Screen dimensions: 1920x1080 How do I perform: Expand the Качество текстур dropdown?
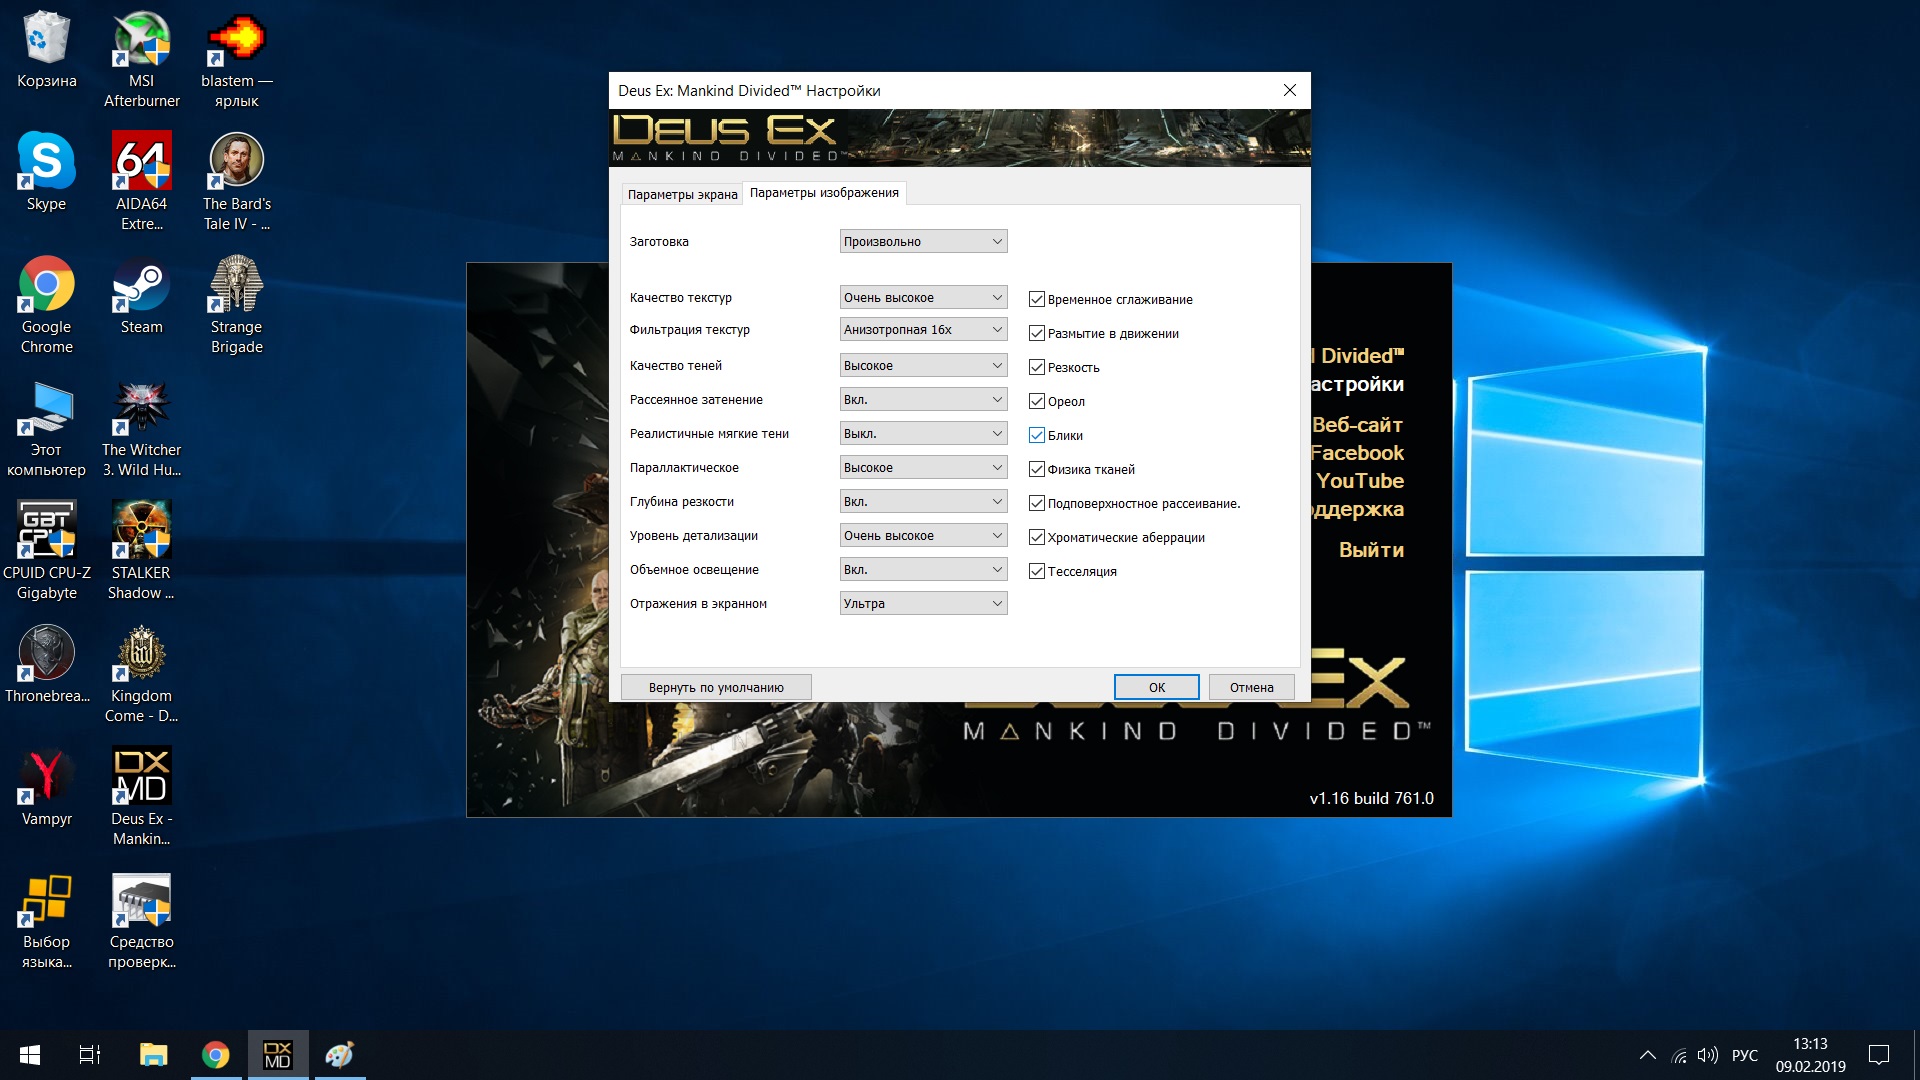[x=923, y=298]
